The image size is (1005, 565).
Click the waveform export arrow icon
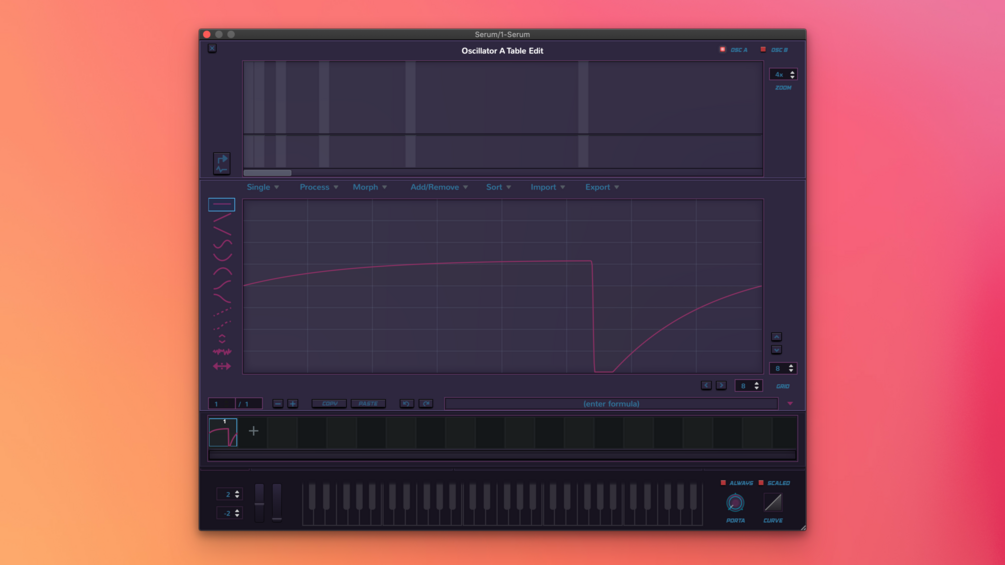[222, 163]
